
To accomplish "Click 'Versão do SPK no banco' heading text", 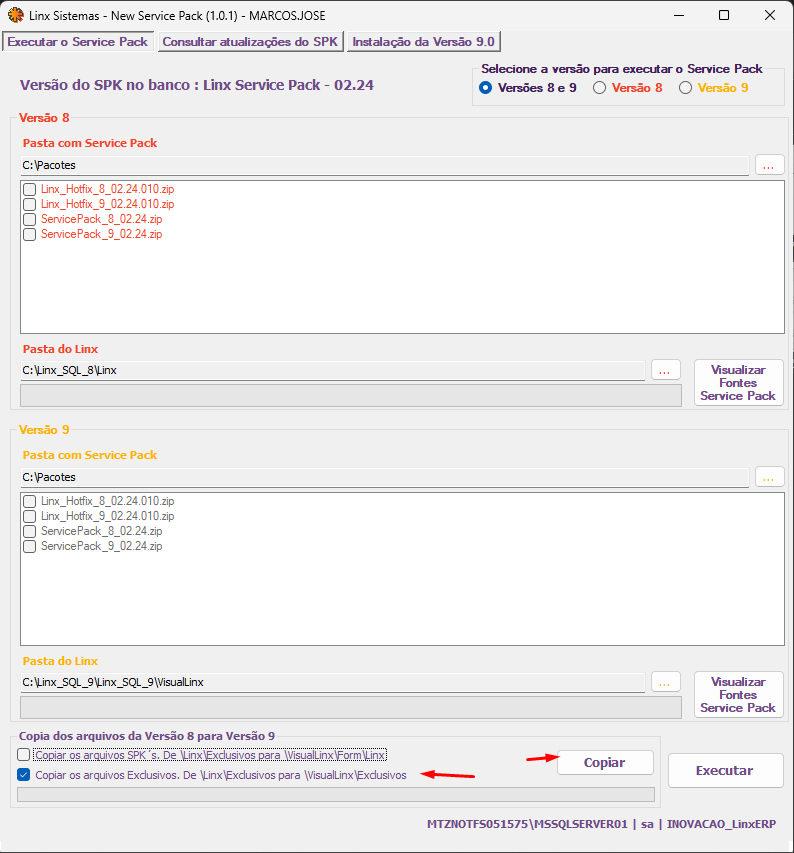I will [x=197, y=85].
